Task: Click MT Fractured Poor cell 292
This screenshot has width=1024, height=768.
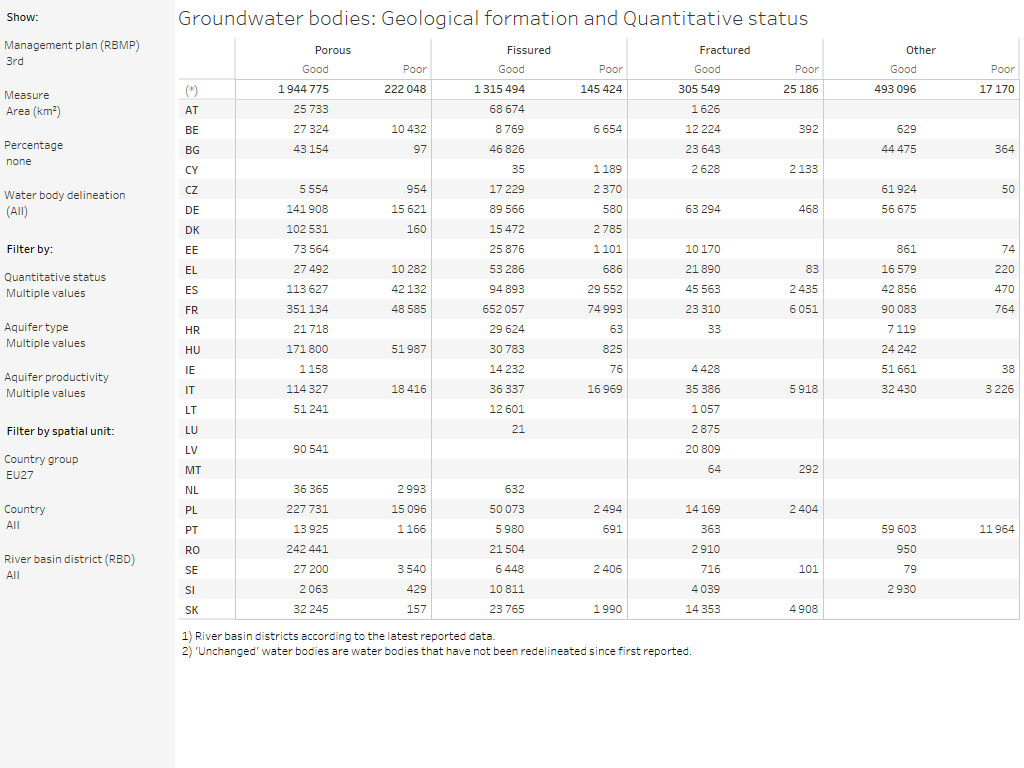Action: pyautogui.click(x=808, y=469)
